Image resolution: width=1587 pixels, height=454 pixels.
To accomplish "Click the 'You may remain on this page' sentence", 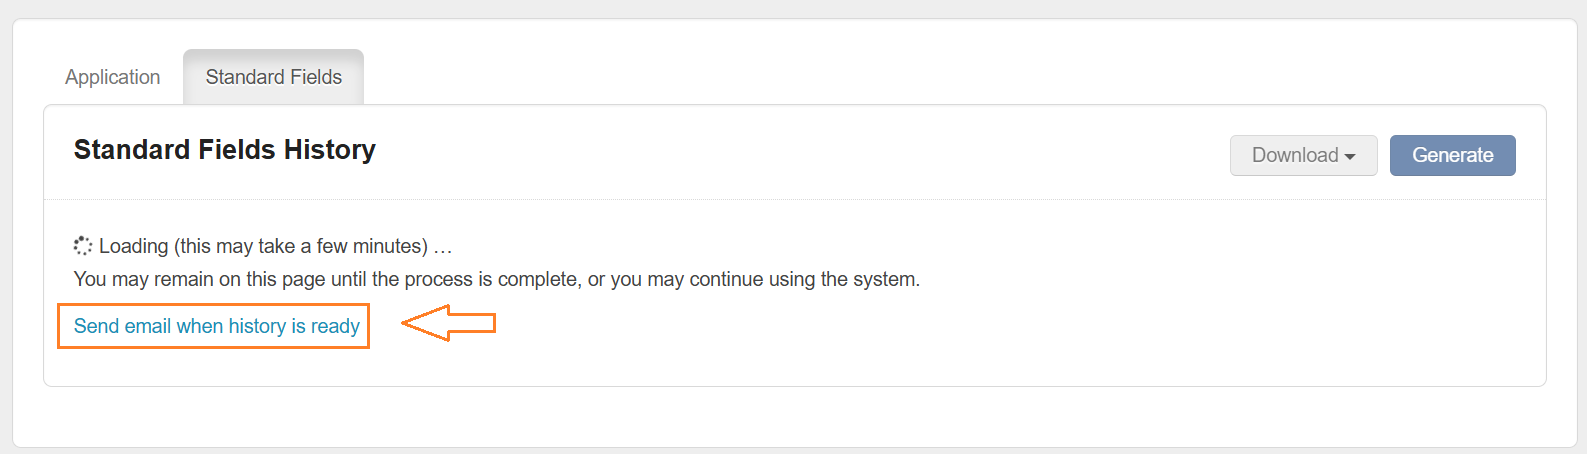I will [x=496, y=279].
